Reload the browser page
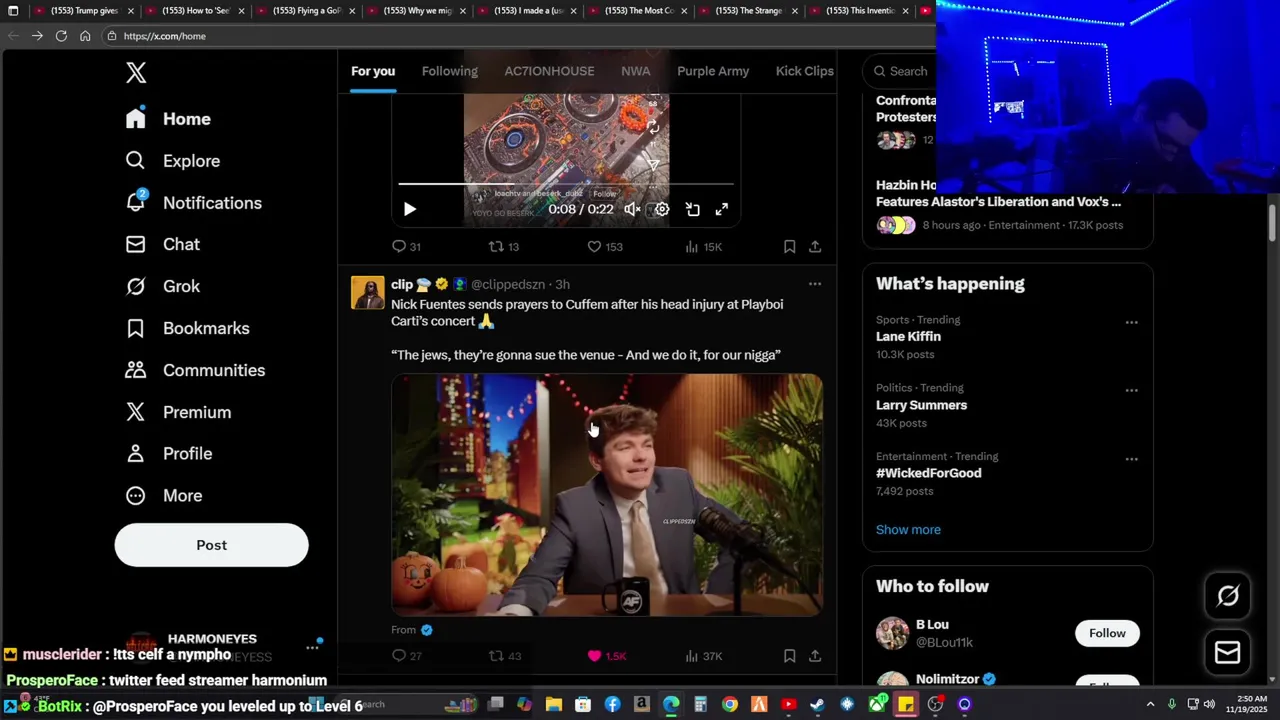The width and height of the screenshot is (1280, 720). coord(61,36)
